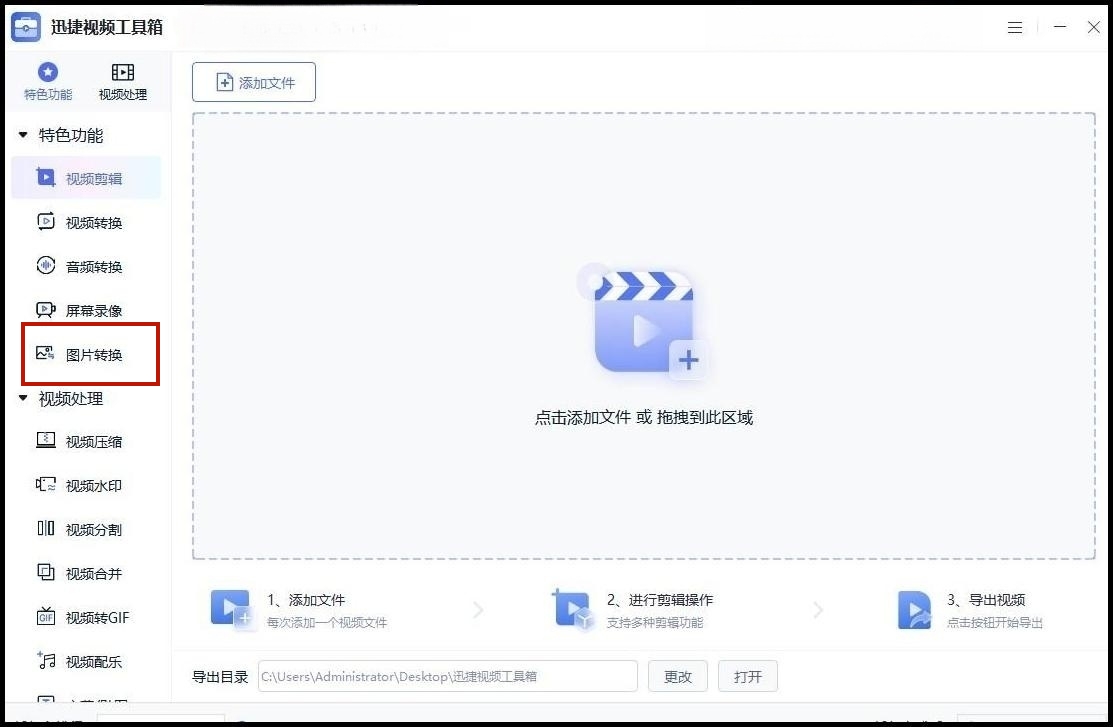
Task: Launch 屏幕录像 (Screen Recording)
Action: pyautogui.click(x=88, y=310)
